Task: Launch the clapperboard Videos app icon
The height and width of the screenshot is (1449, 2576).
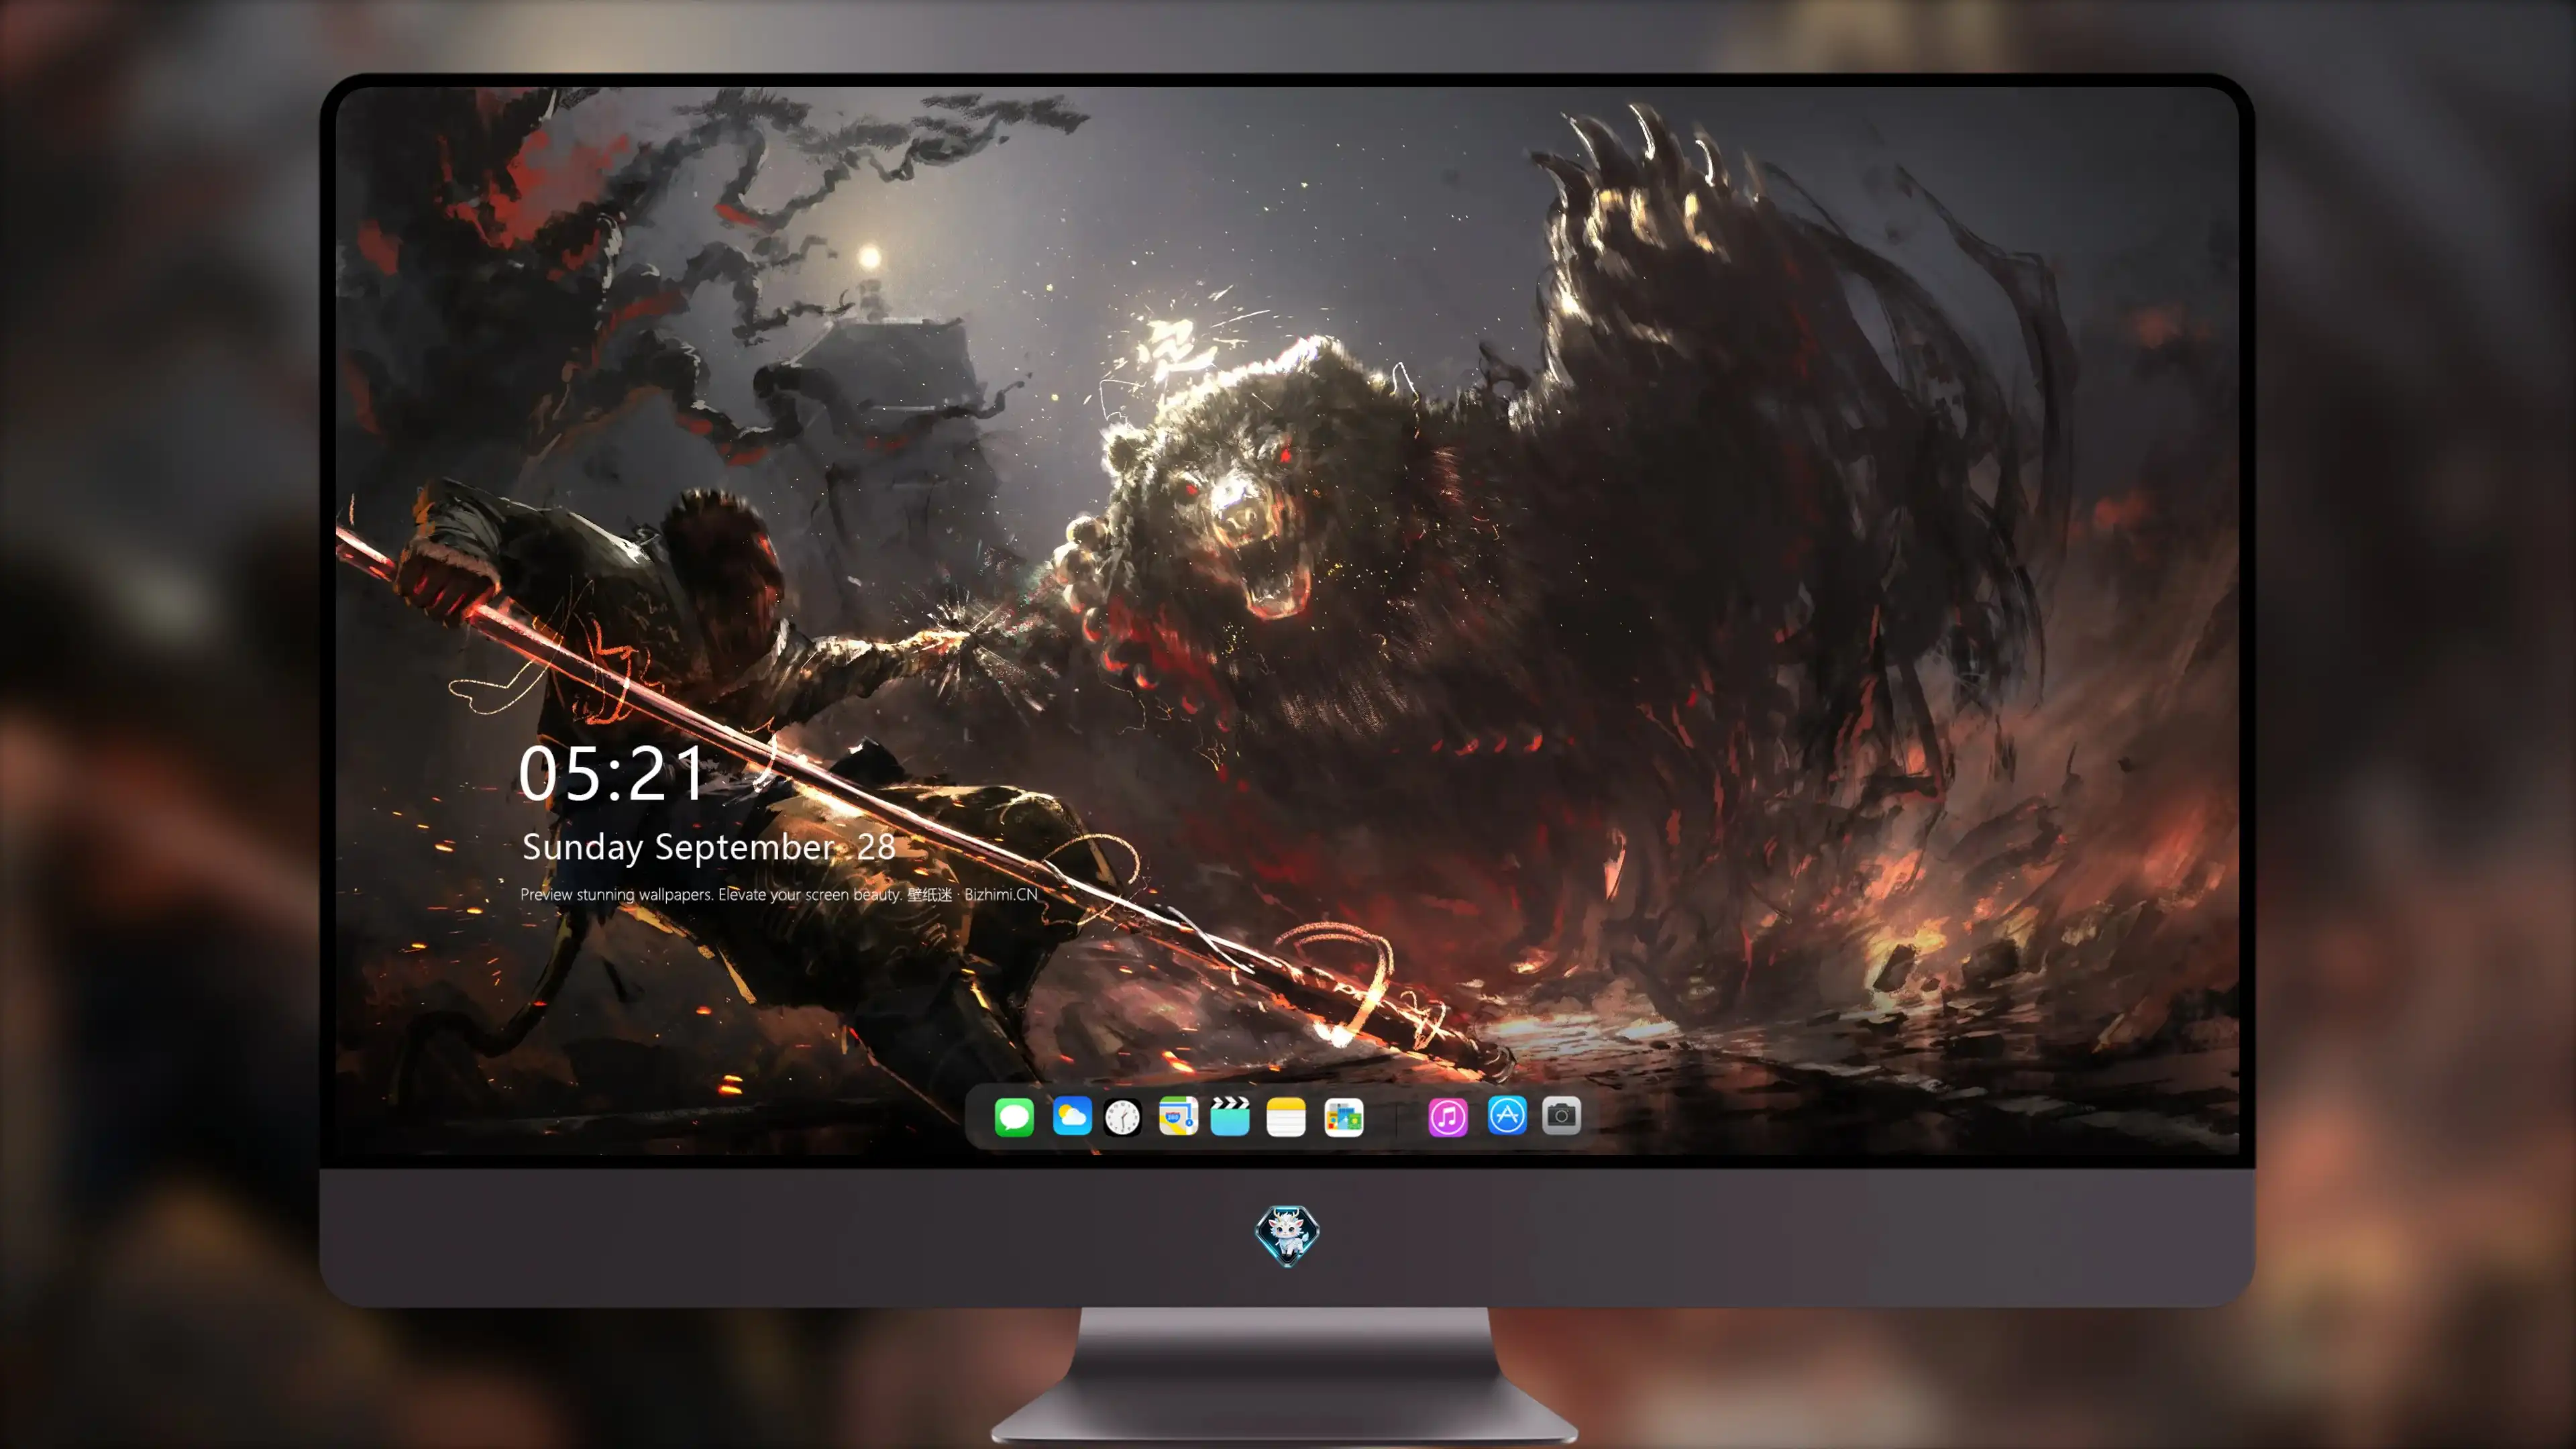Action: pyautogui.click(x=1230, y=1116)
